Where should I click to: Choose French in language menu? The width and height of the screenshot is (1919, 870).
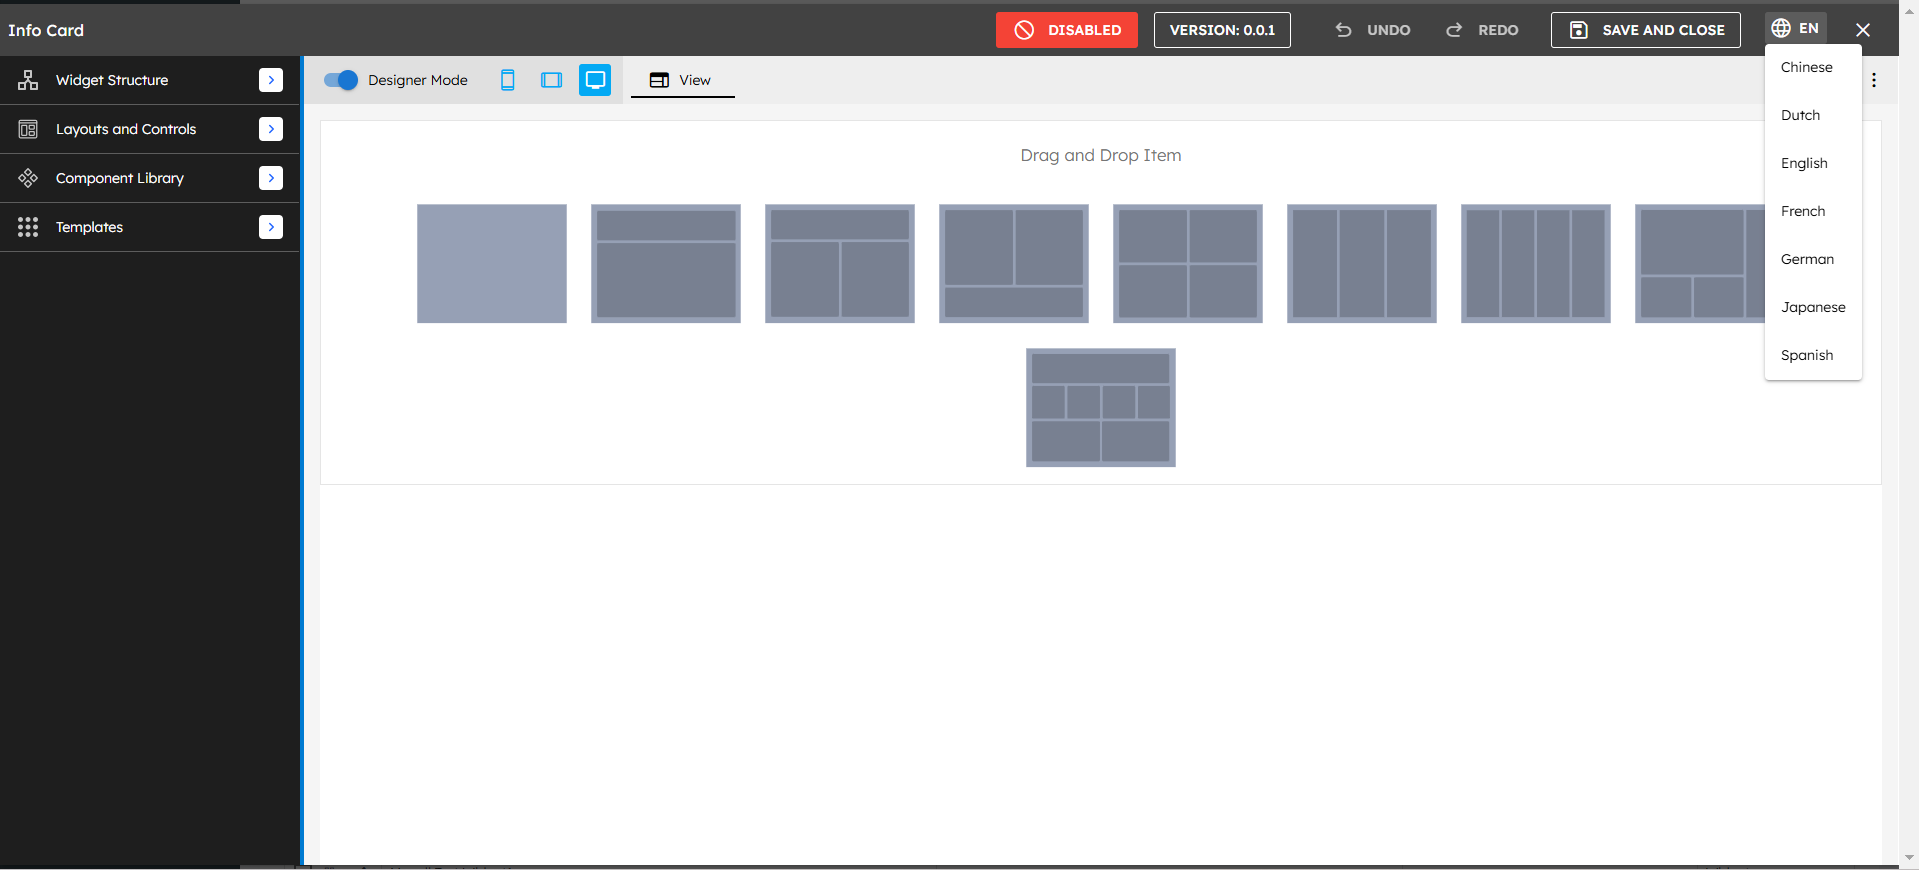(1813, 211)
